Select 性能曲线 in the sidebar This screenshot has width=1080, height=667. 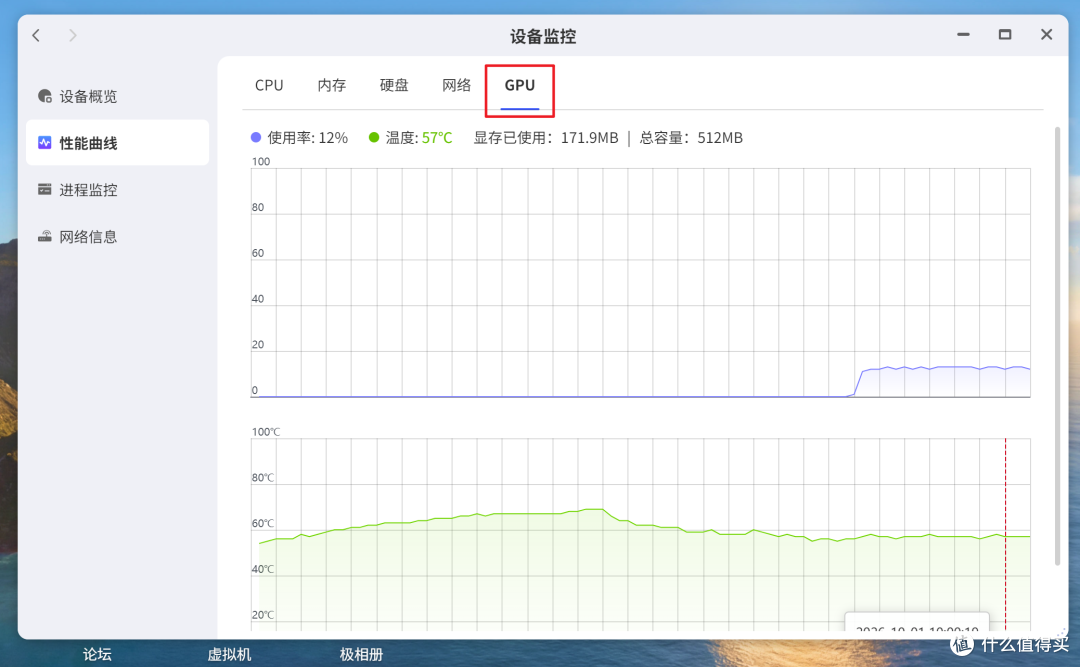point(117,143)
